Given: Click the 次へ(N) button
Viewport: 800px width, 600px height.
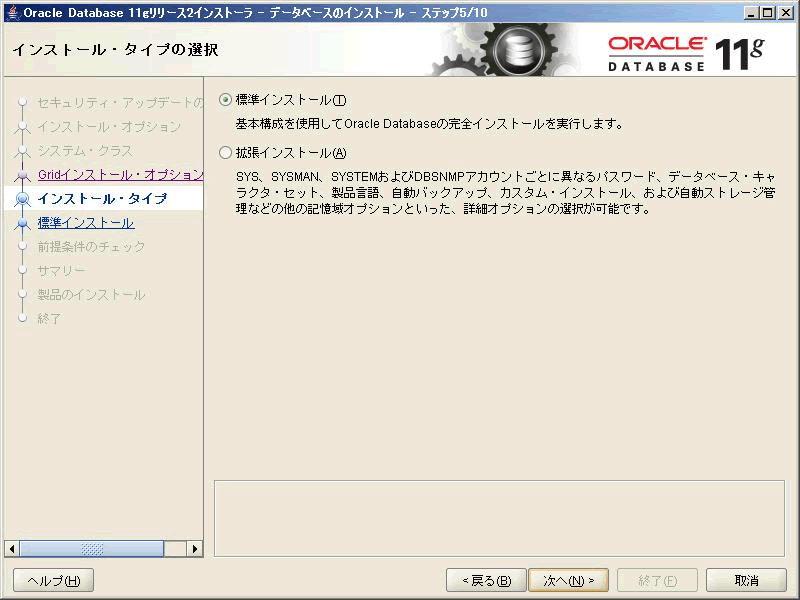Looking at the screenshot, I should (568, 580).
